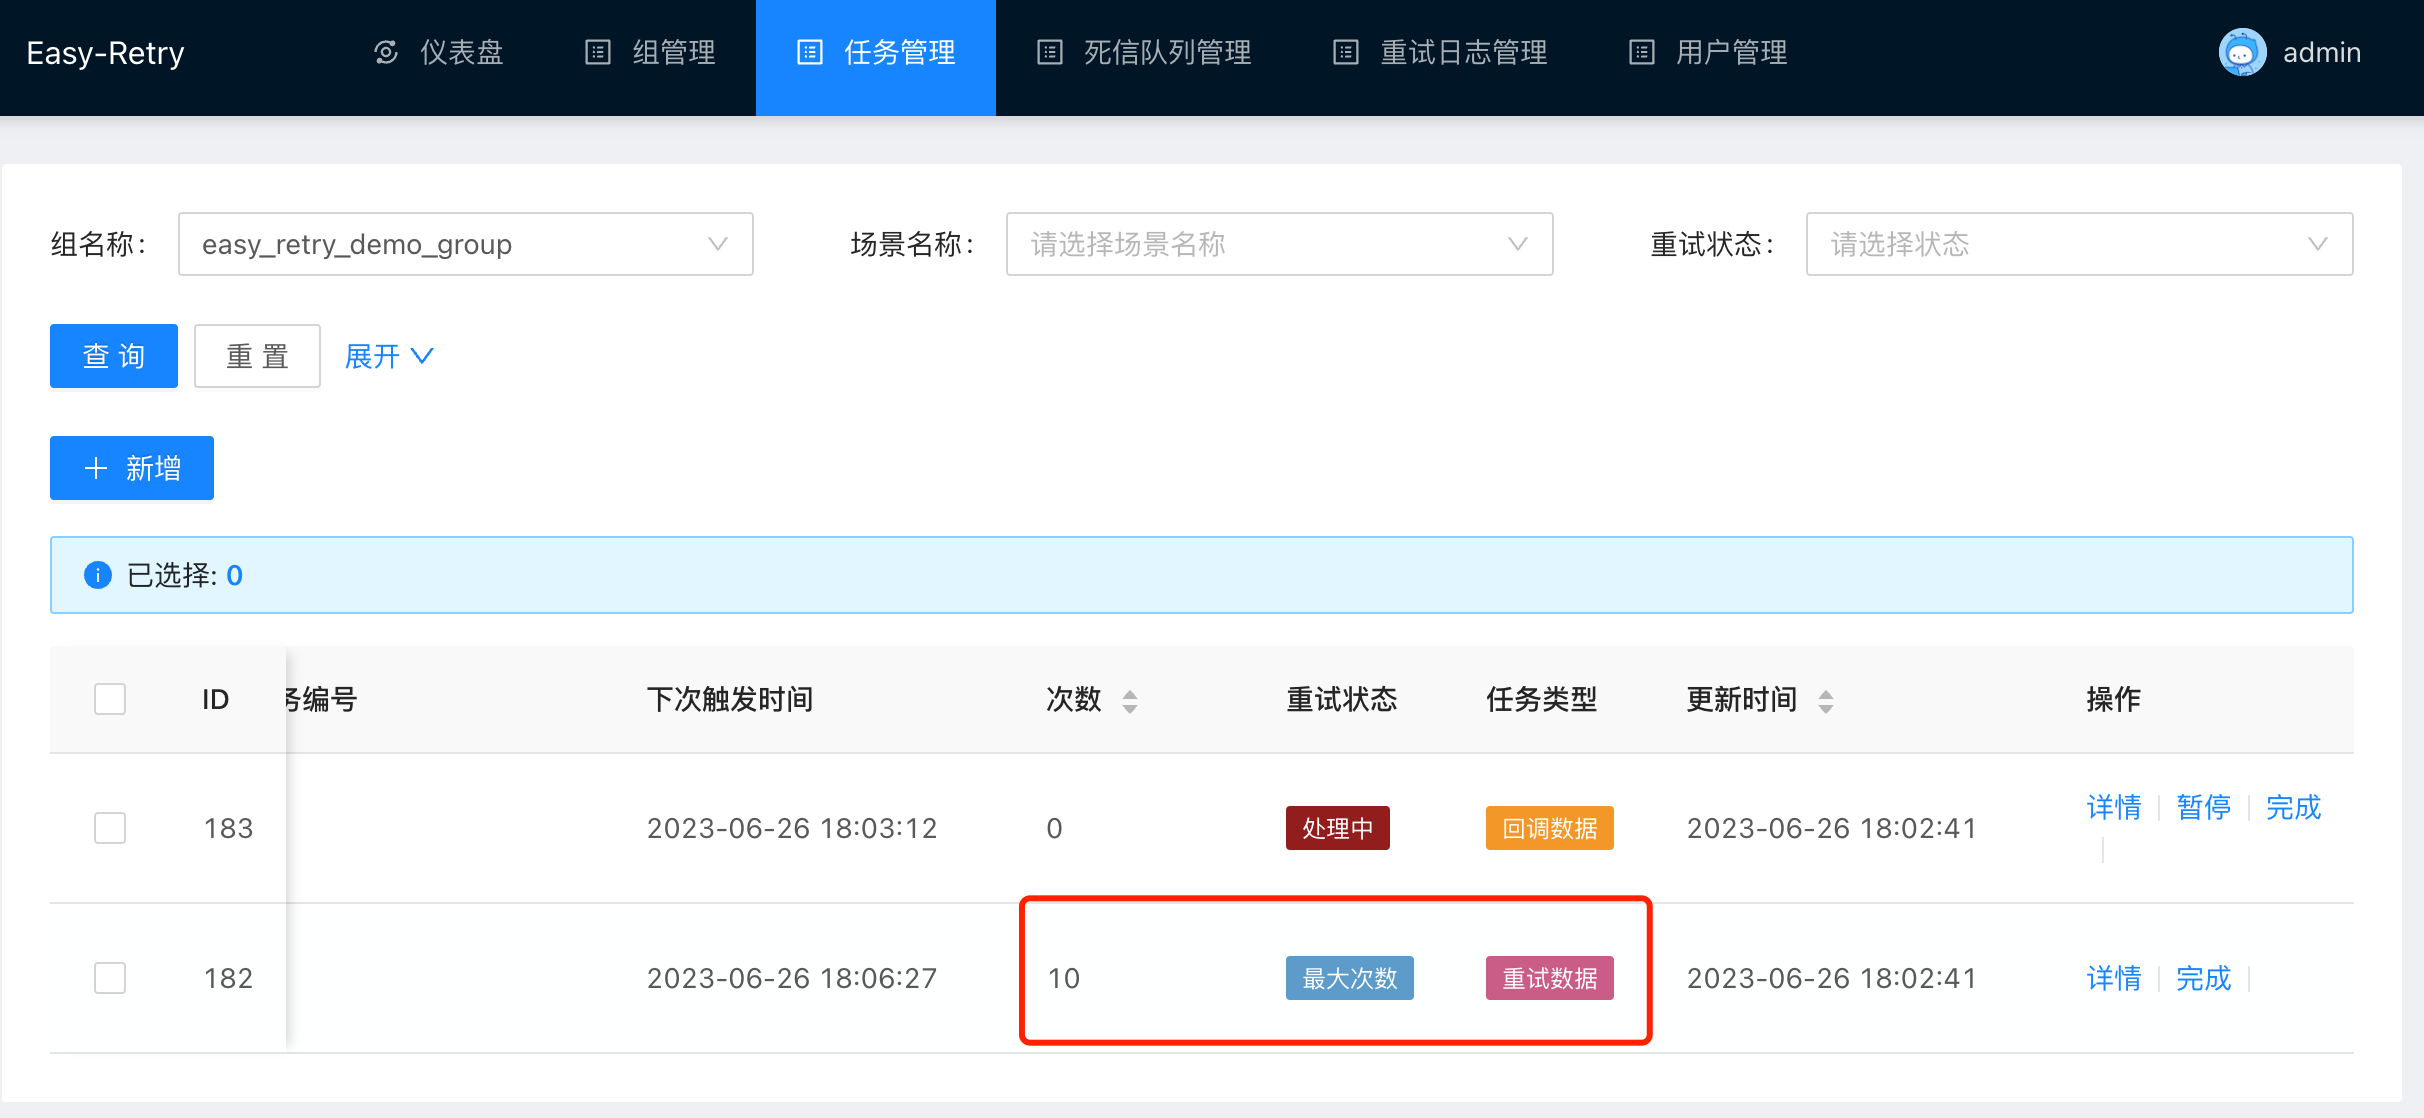Click the 死信队列管理 list icon
Image resolution: width=2424 pixels, height=1118 pixels.
(1049, 52)
